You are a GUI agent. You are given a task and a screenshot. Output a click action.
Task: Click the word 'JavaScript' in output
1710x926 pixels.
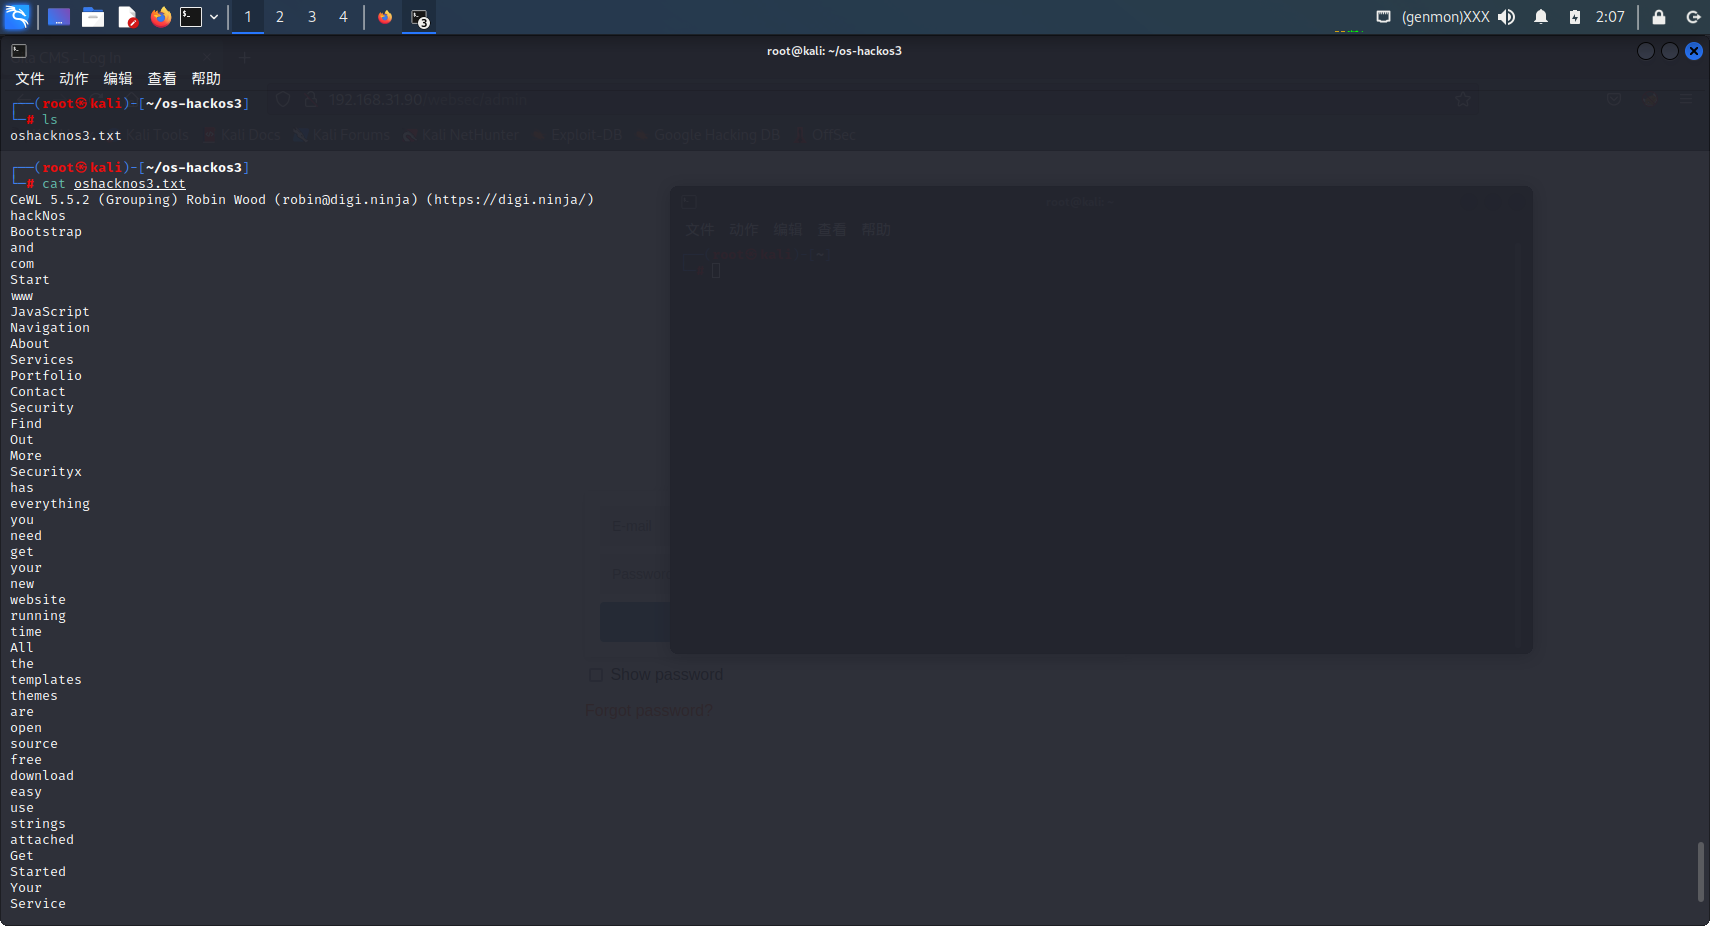pyautogui.click(x=50, y=312)
